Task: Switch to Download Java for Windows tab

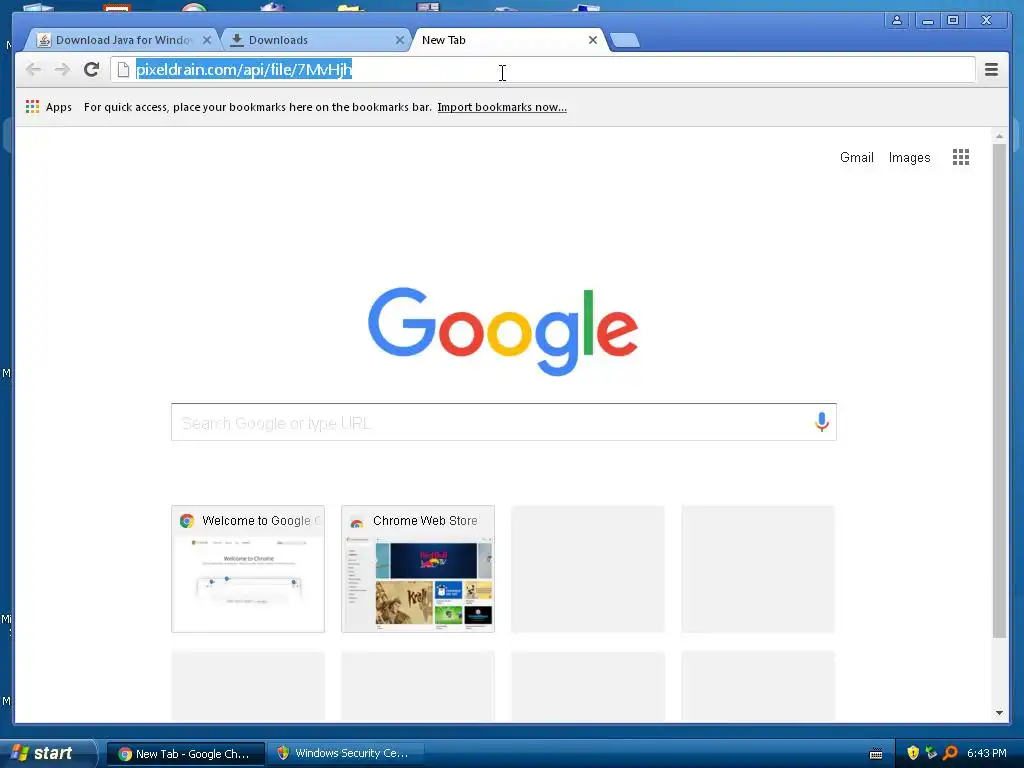Action: (124, 40)
